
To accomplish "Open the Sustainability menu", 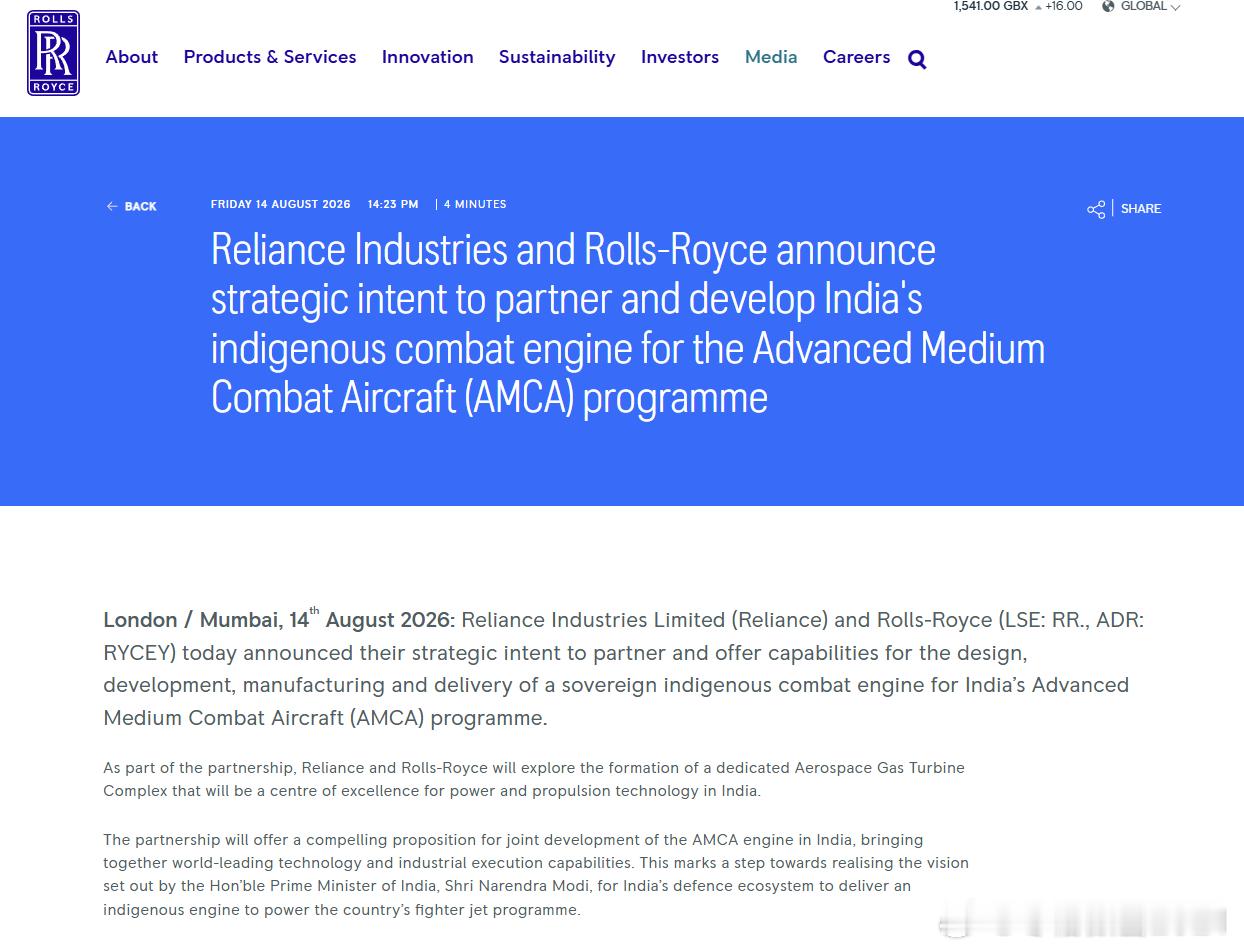I will (x=557, y=57).
